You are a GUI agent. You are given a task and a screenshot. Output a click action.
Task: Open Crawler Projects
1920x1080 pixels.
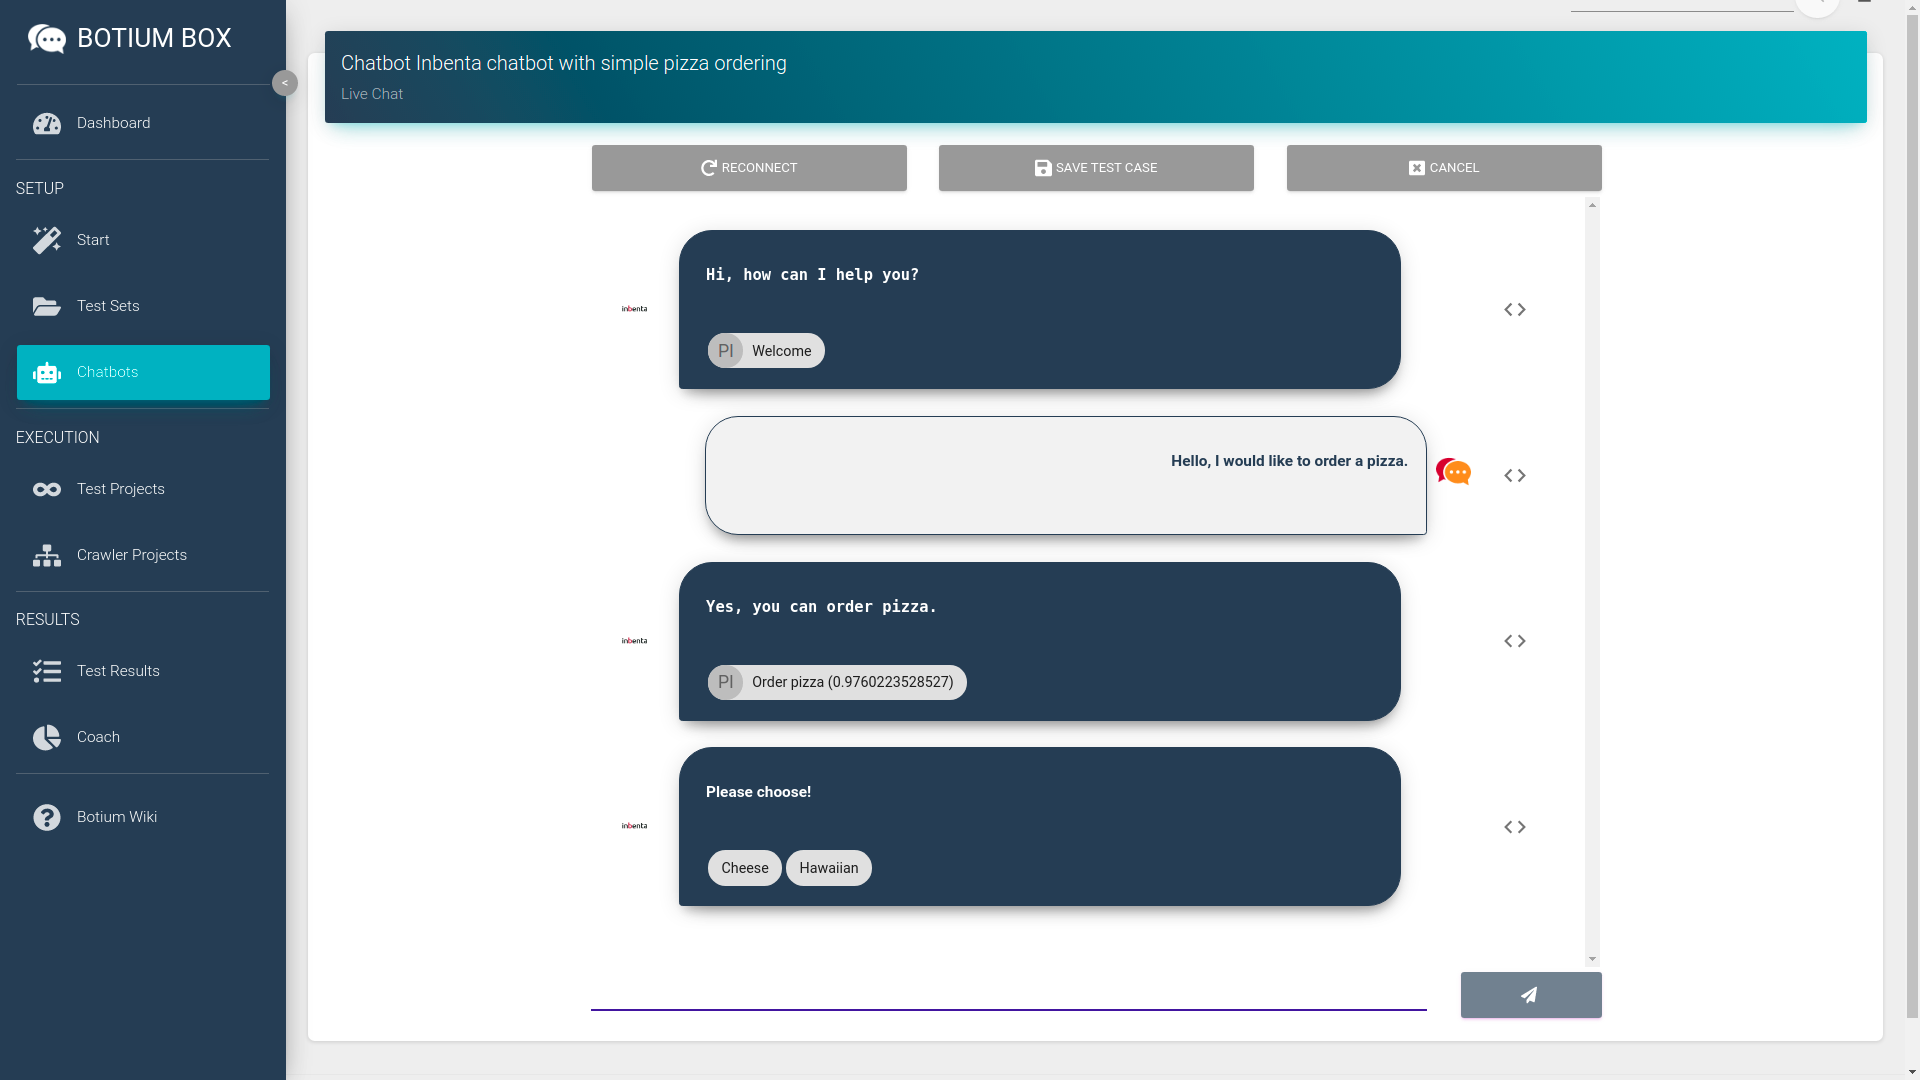pos(143,555)
